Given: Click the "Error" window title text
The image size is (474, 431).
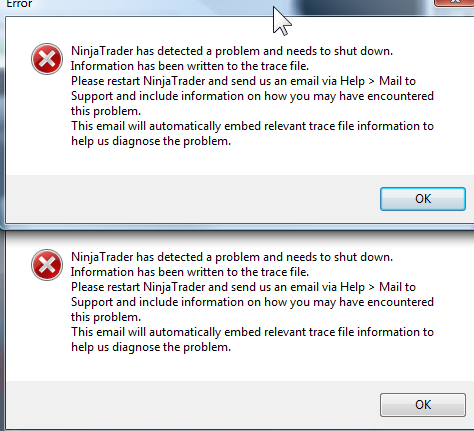Looking at the screenshot, I should pyautogui.click(x=19, y=4).
